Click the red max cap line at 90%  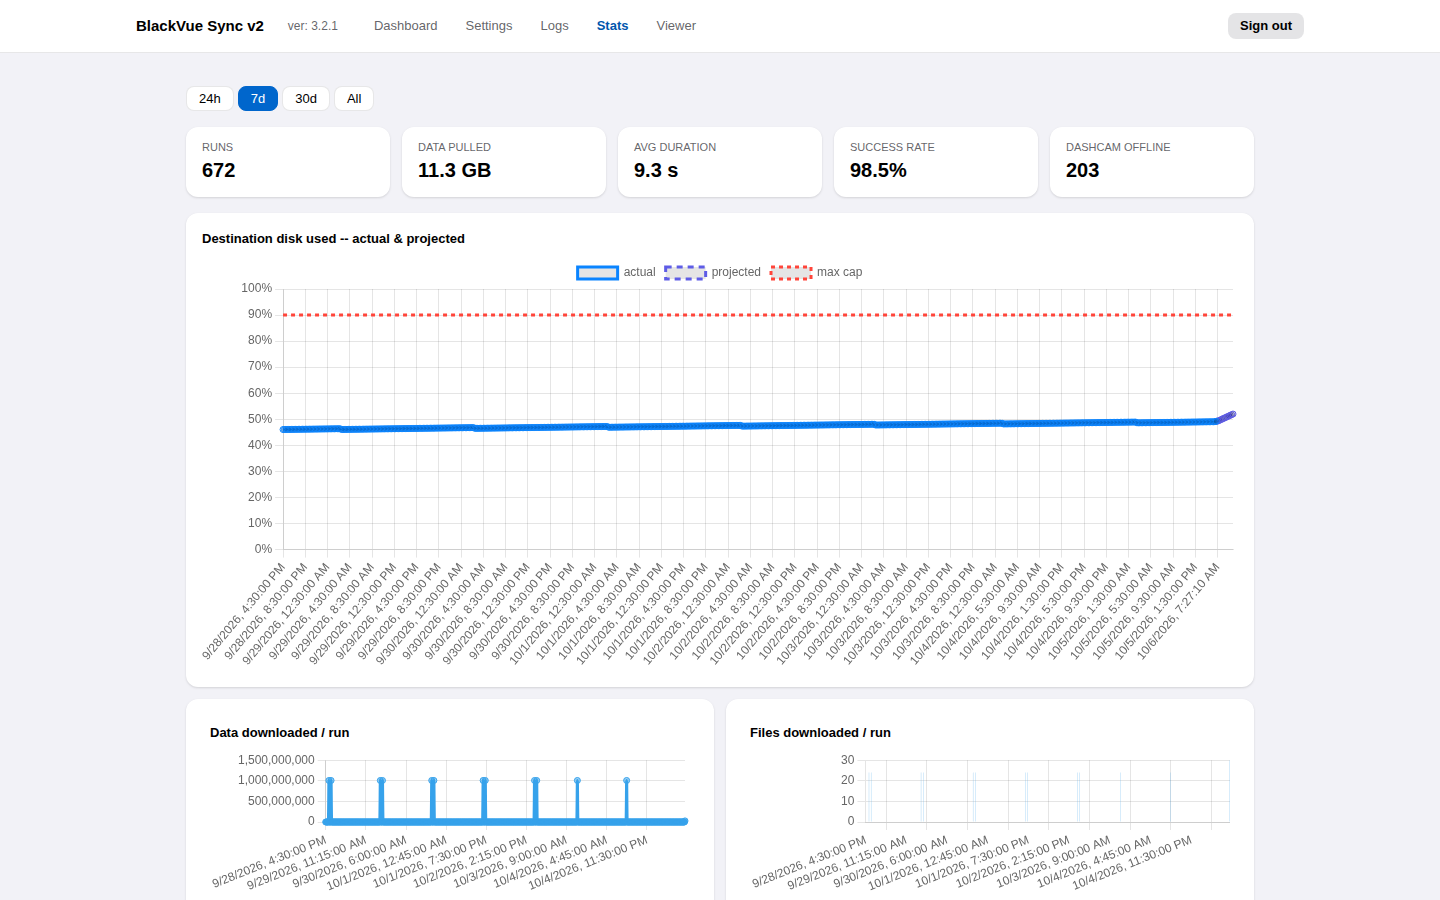tap(757, 315)
